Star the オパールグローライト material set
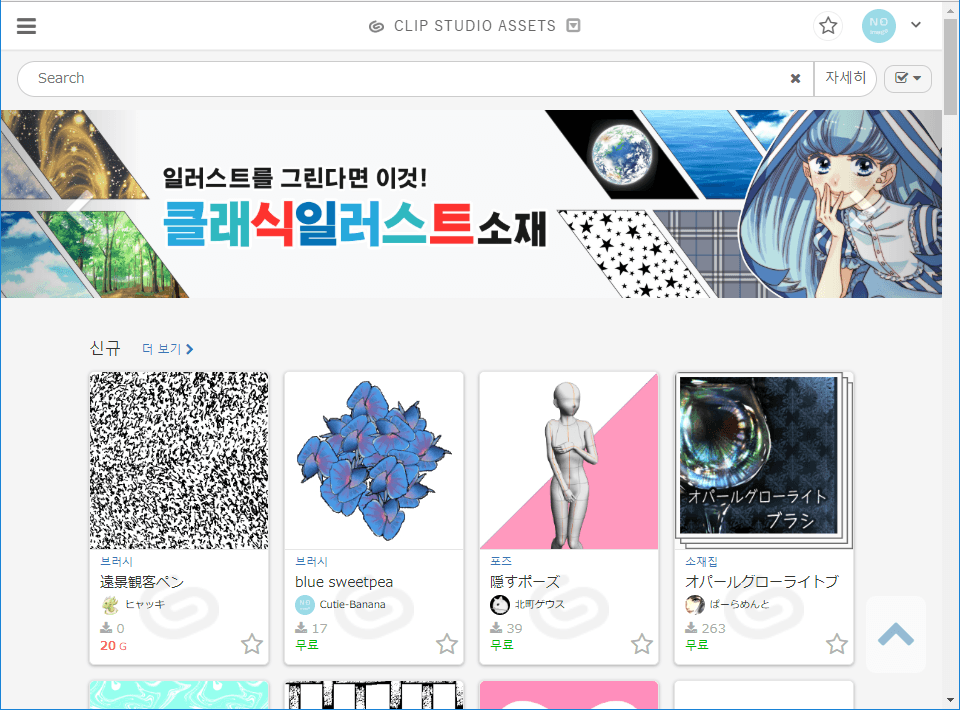This screenshot has height=710, width=960. pyautogui.click(x=836, y=645)
